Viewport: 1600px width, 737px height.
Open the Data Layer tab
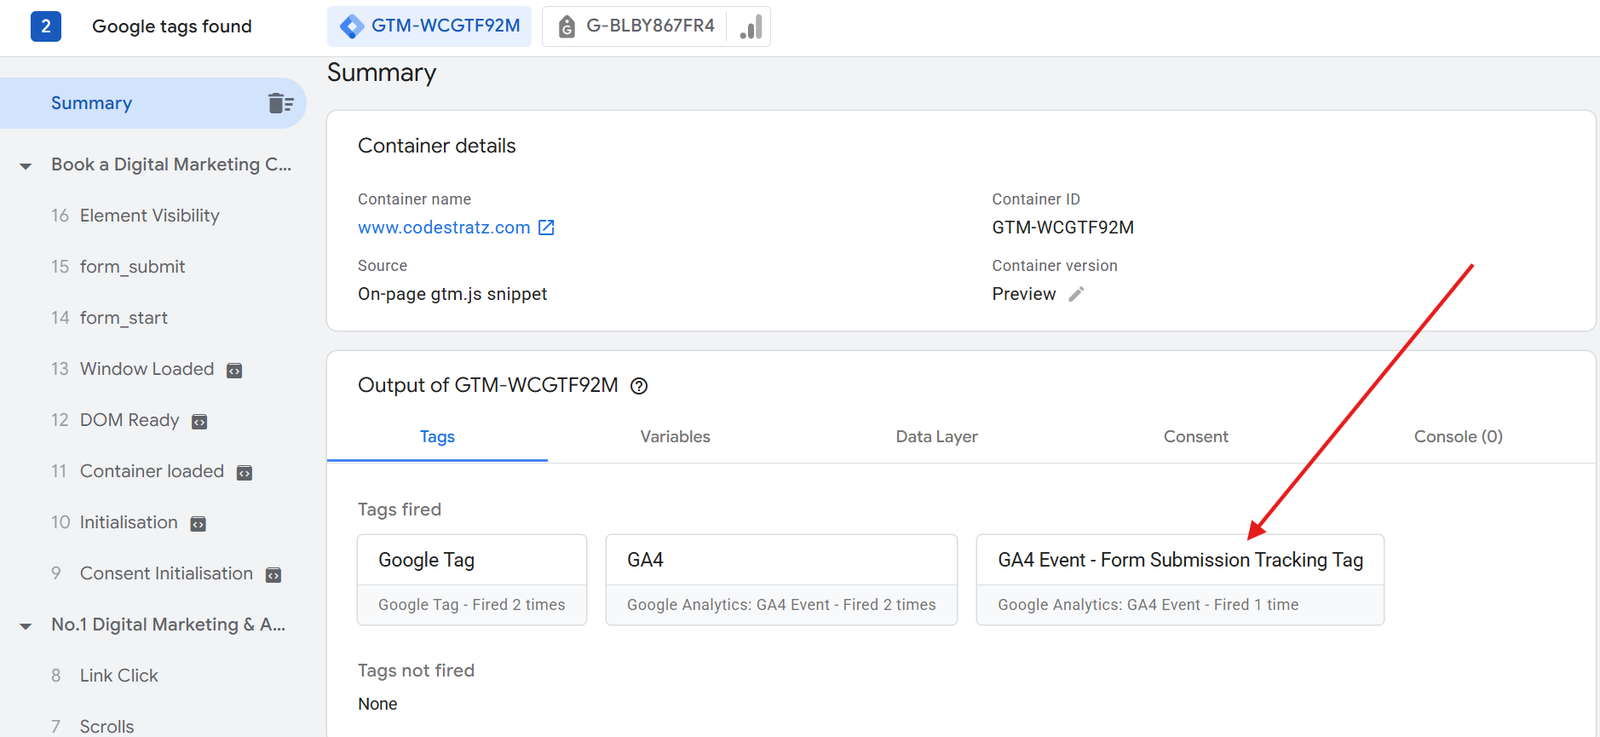coord(936,437)
